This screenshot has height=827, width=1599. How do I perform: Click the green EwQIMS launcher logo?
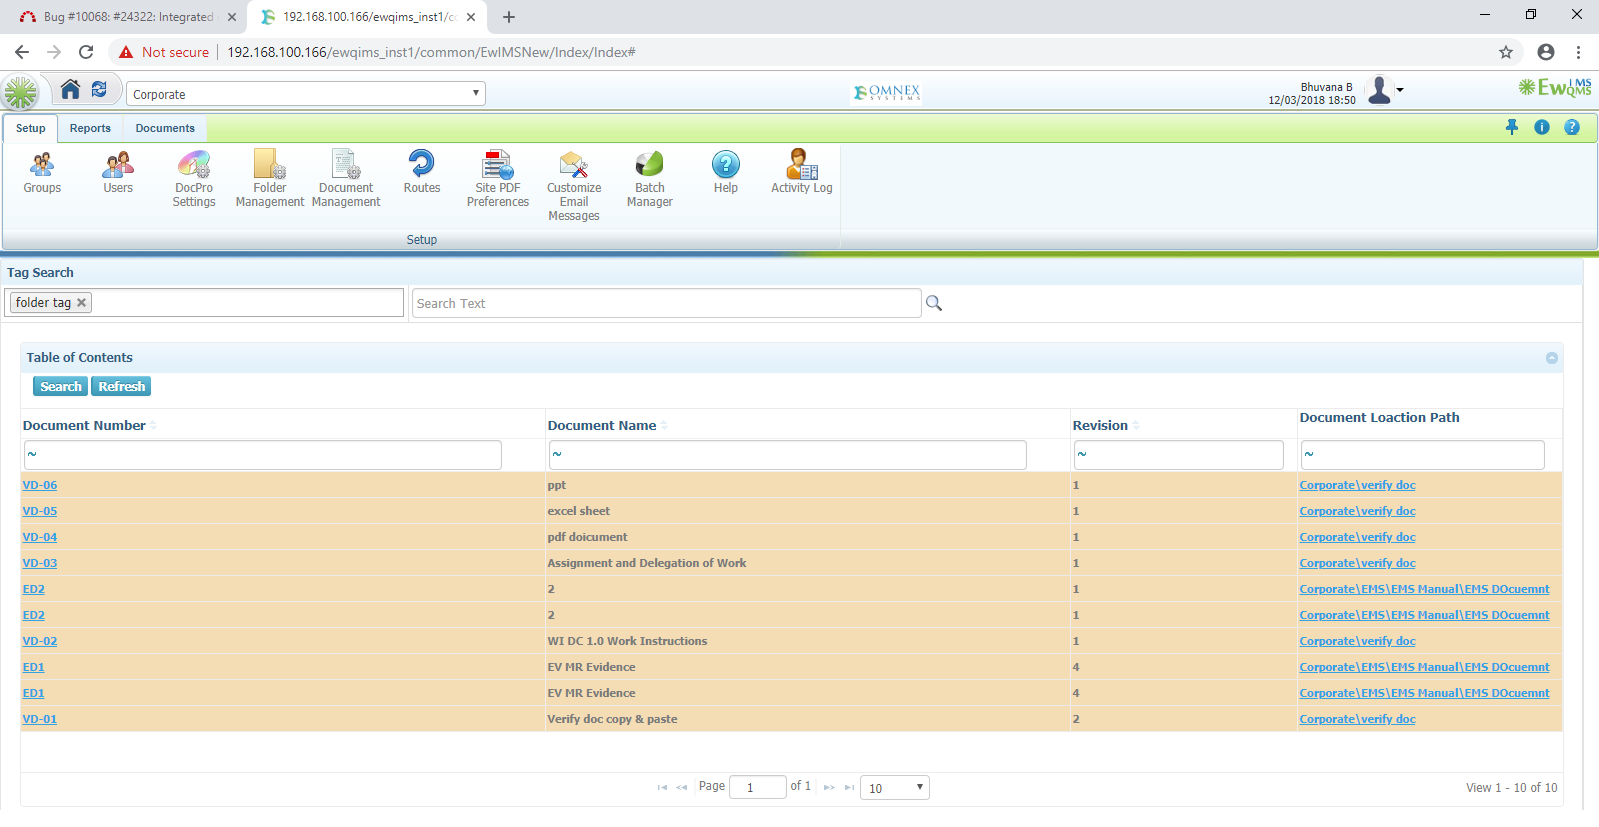(20, 93)
